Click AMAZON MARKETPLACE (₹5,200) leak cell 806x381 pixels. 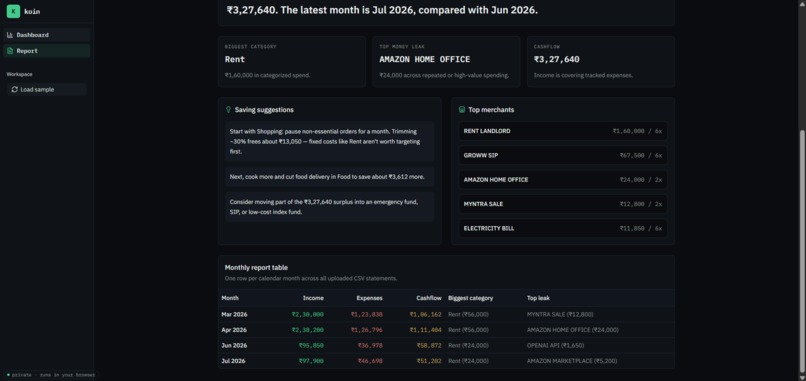572,361
